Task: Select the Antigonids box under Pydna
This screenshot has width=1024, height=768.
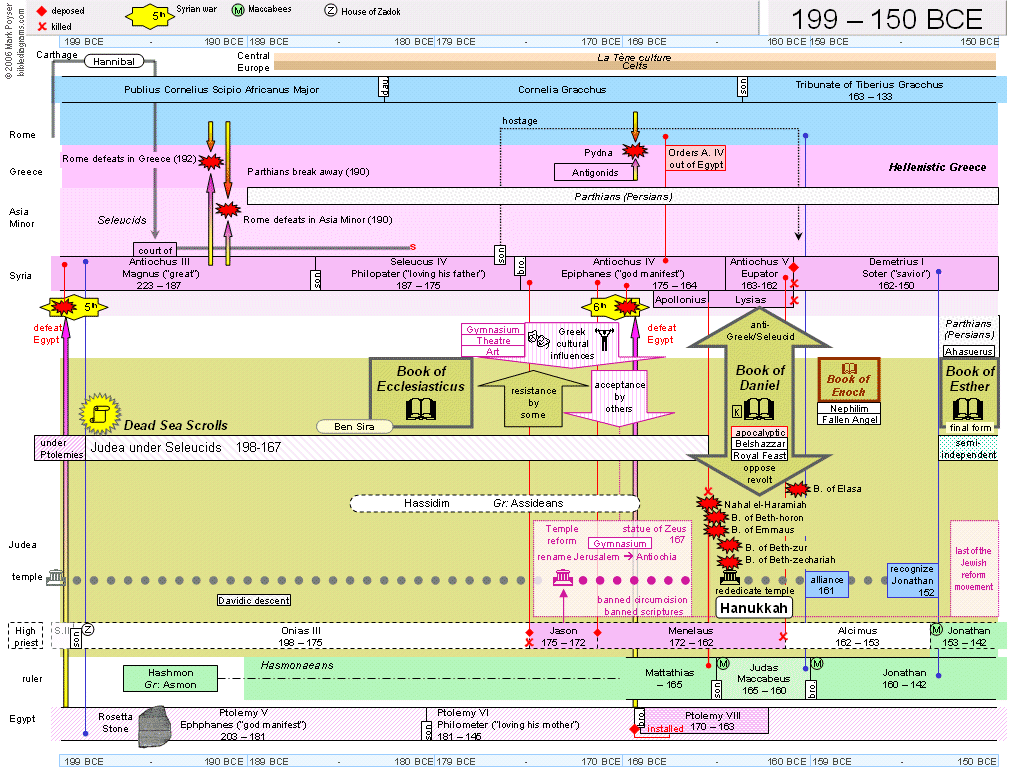Action: click(587, 173)
